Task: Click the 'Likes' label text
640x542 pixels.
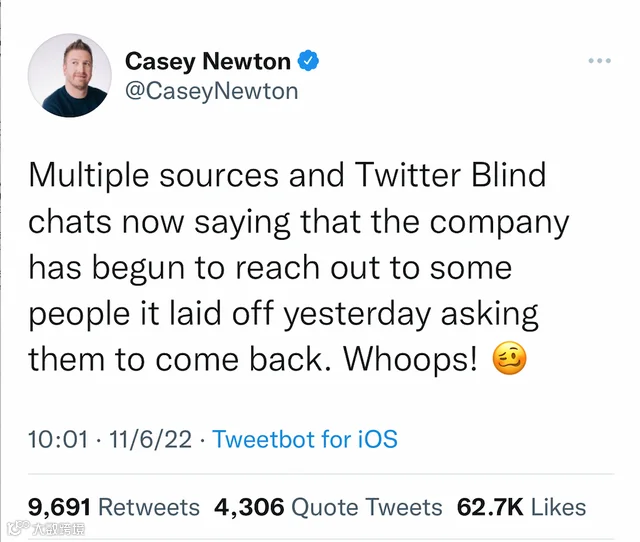Action: coord(558,507)
